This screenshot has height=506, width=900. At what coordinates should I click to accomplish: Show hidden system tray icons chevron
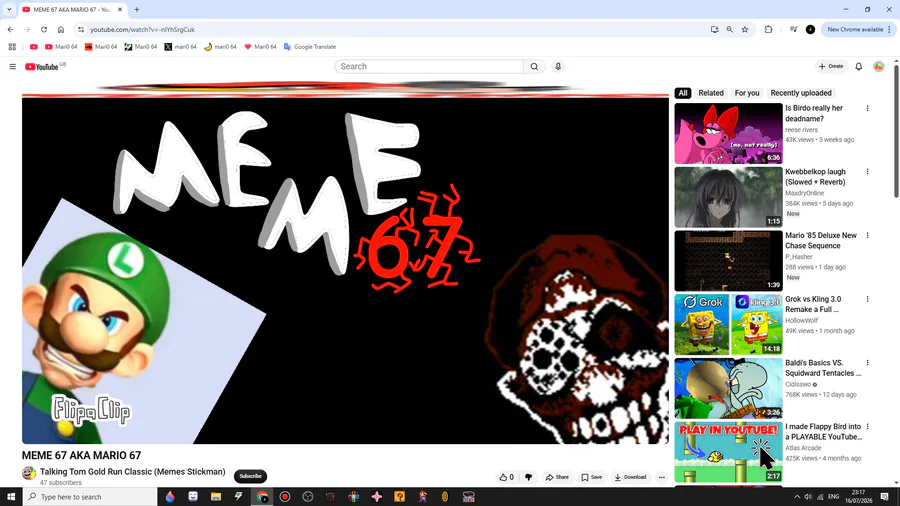[x=797, y=497]
